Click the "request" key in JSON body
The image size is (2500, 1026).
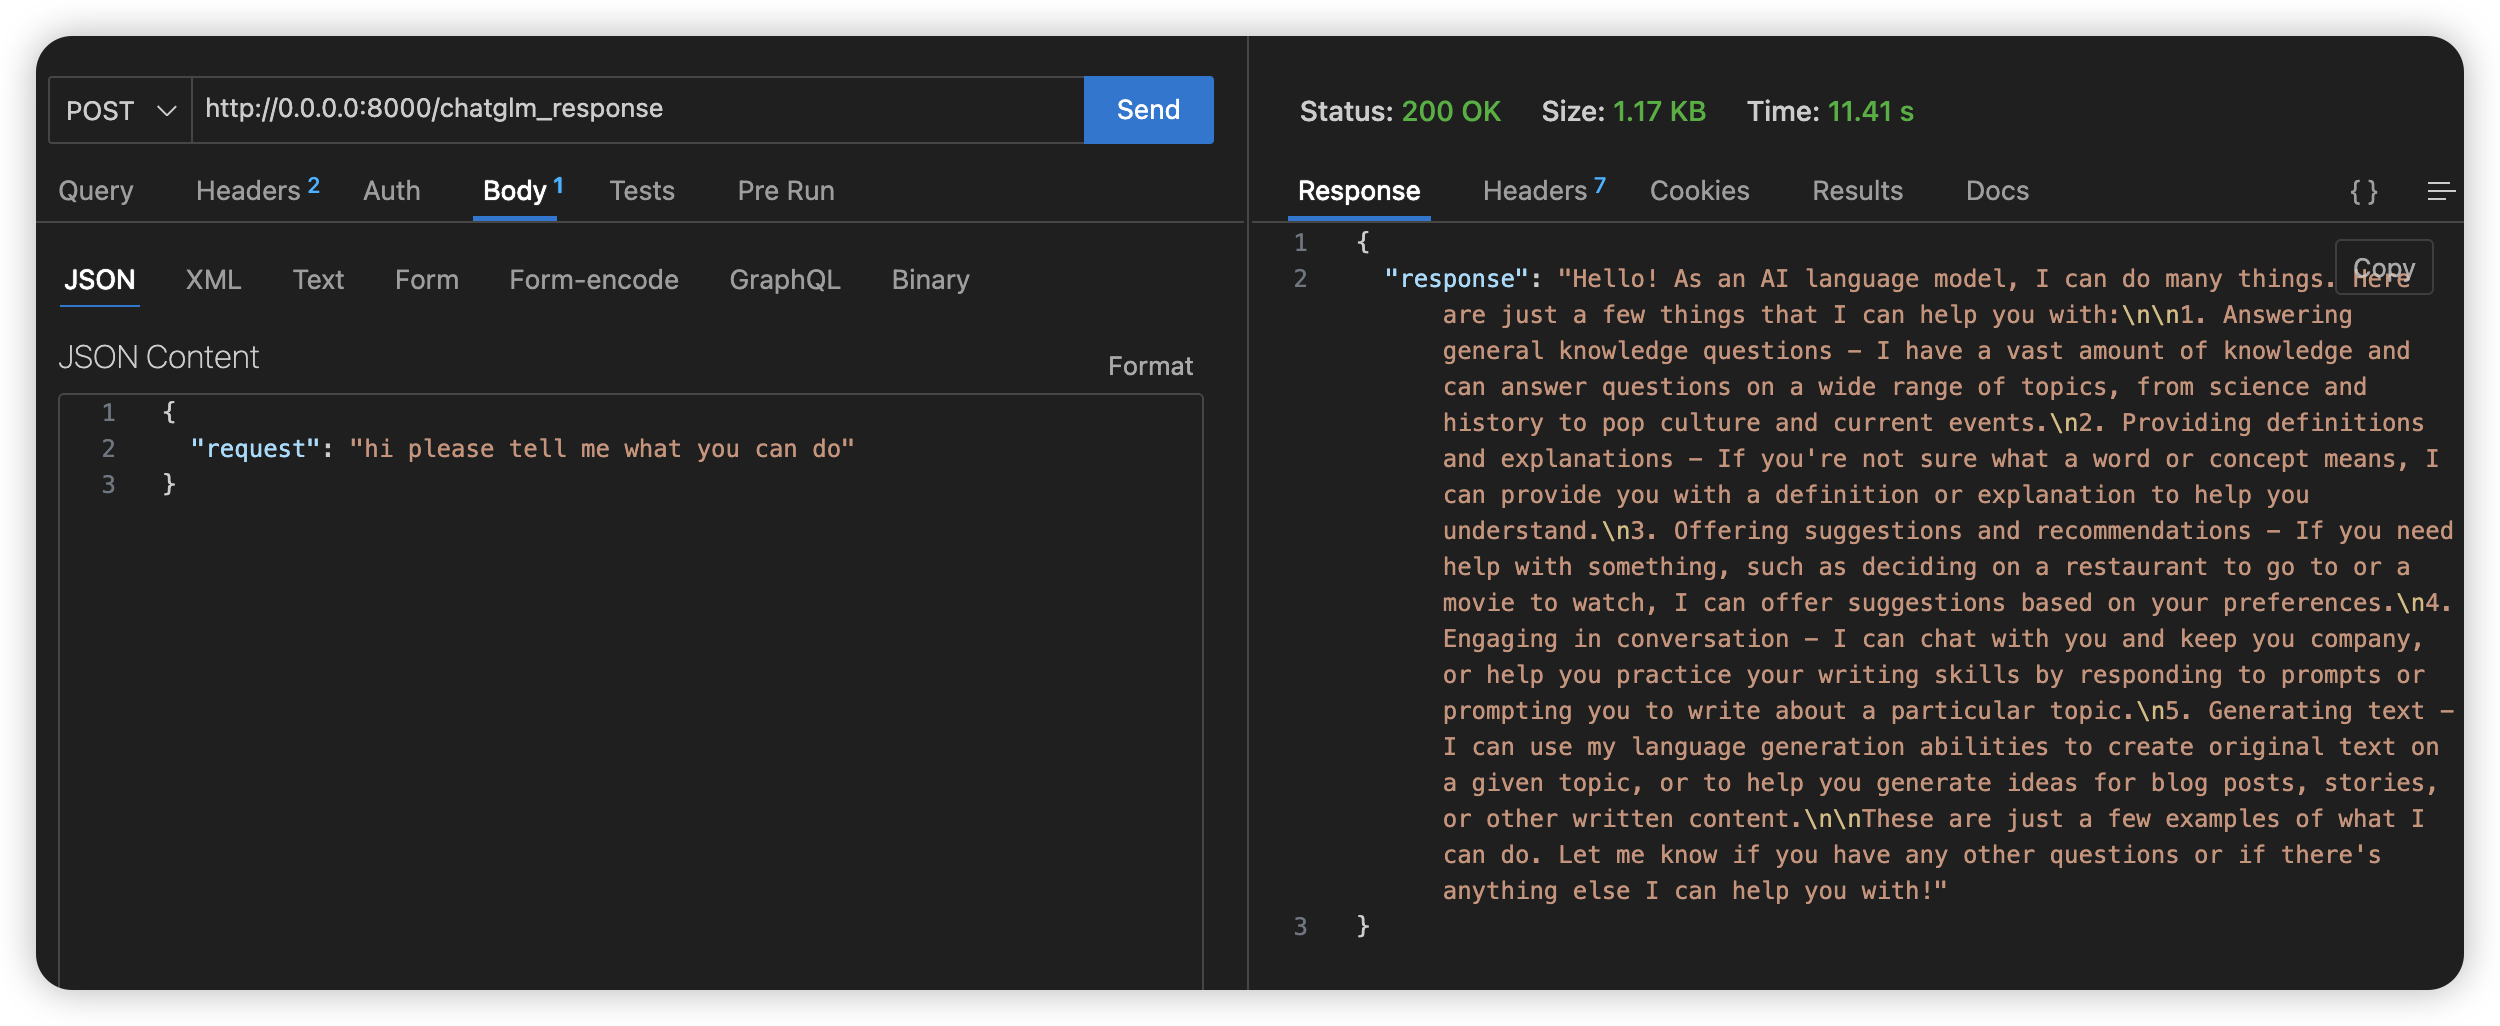coord(256,449)
